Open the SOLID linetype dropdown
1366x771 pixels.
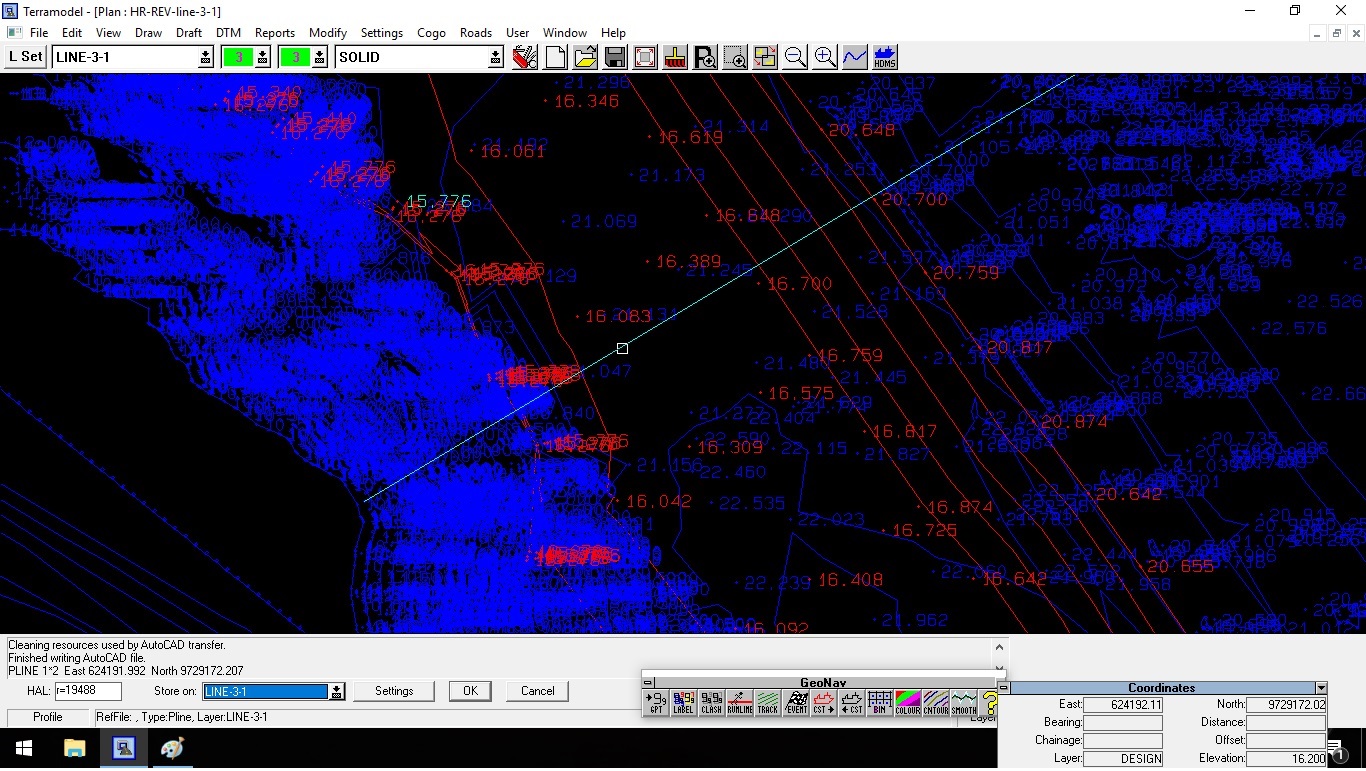tap(495, 57)
